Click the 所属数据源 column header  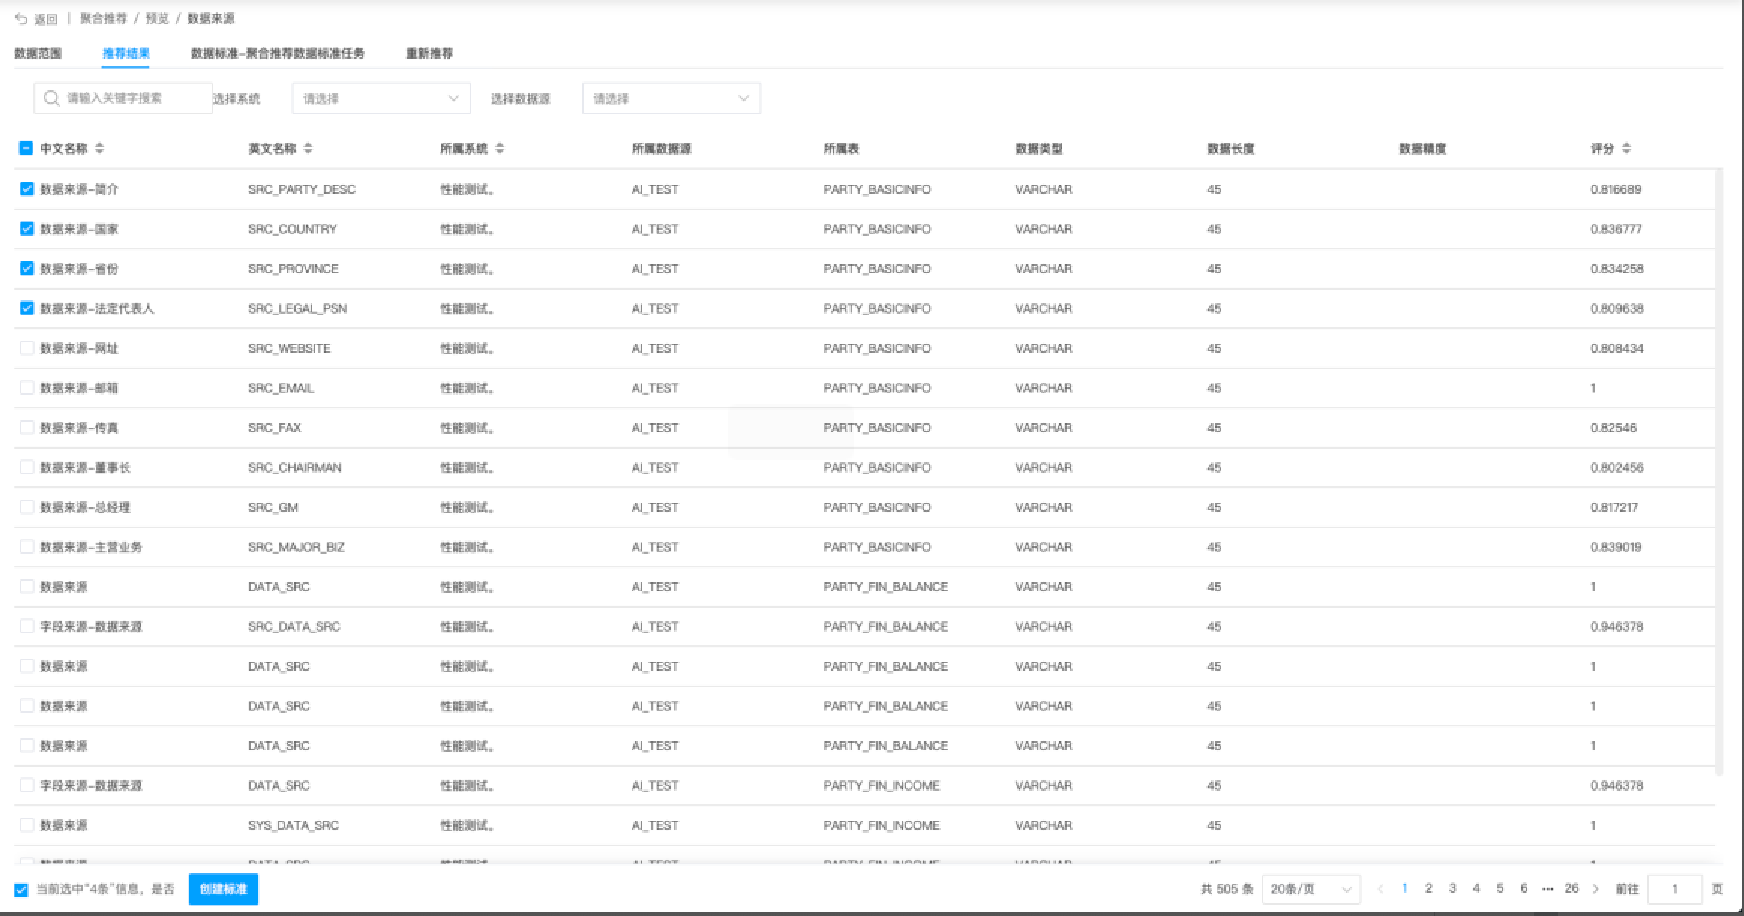tap(661, 148)
